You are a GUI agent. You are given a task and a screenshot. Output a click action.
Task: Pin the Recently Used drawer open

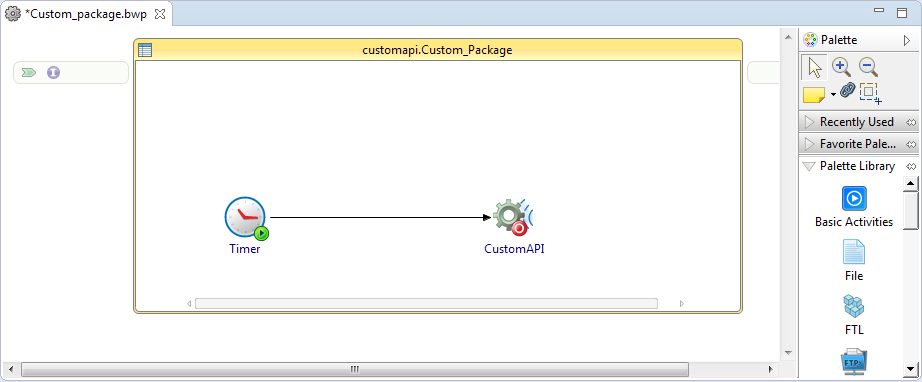click(911, 122)
